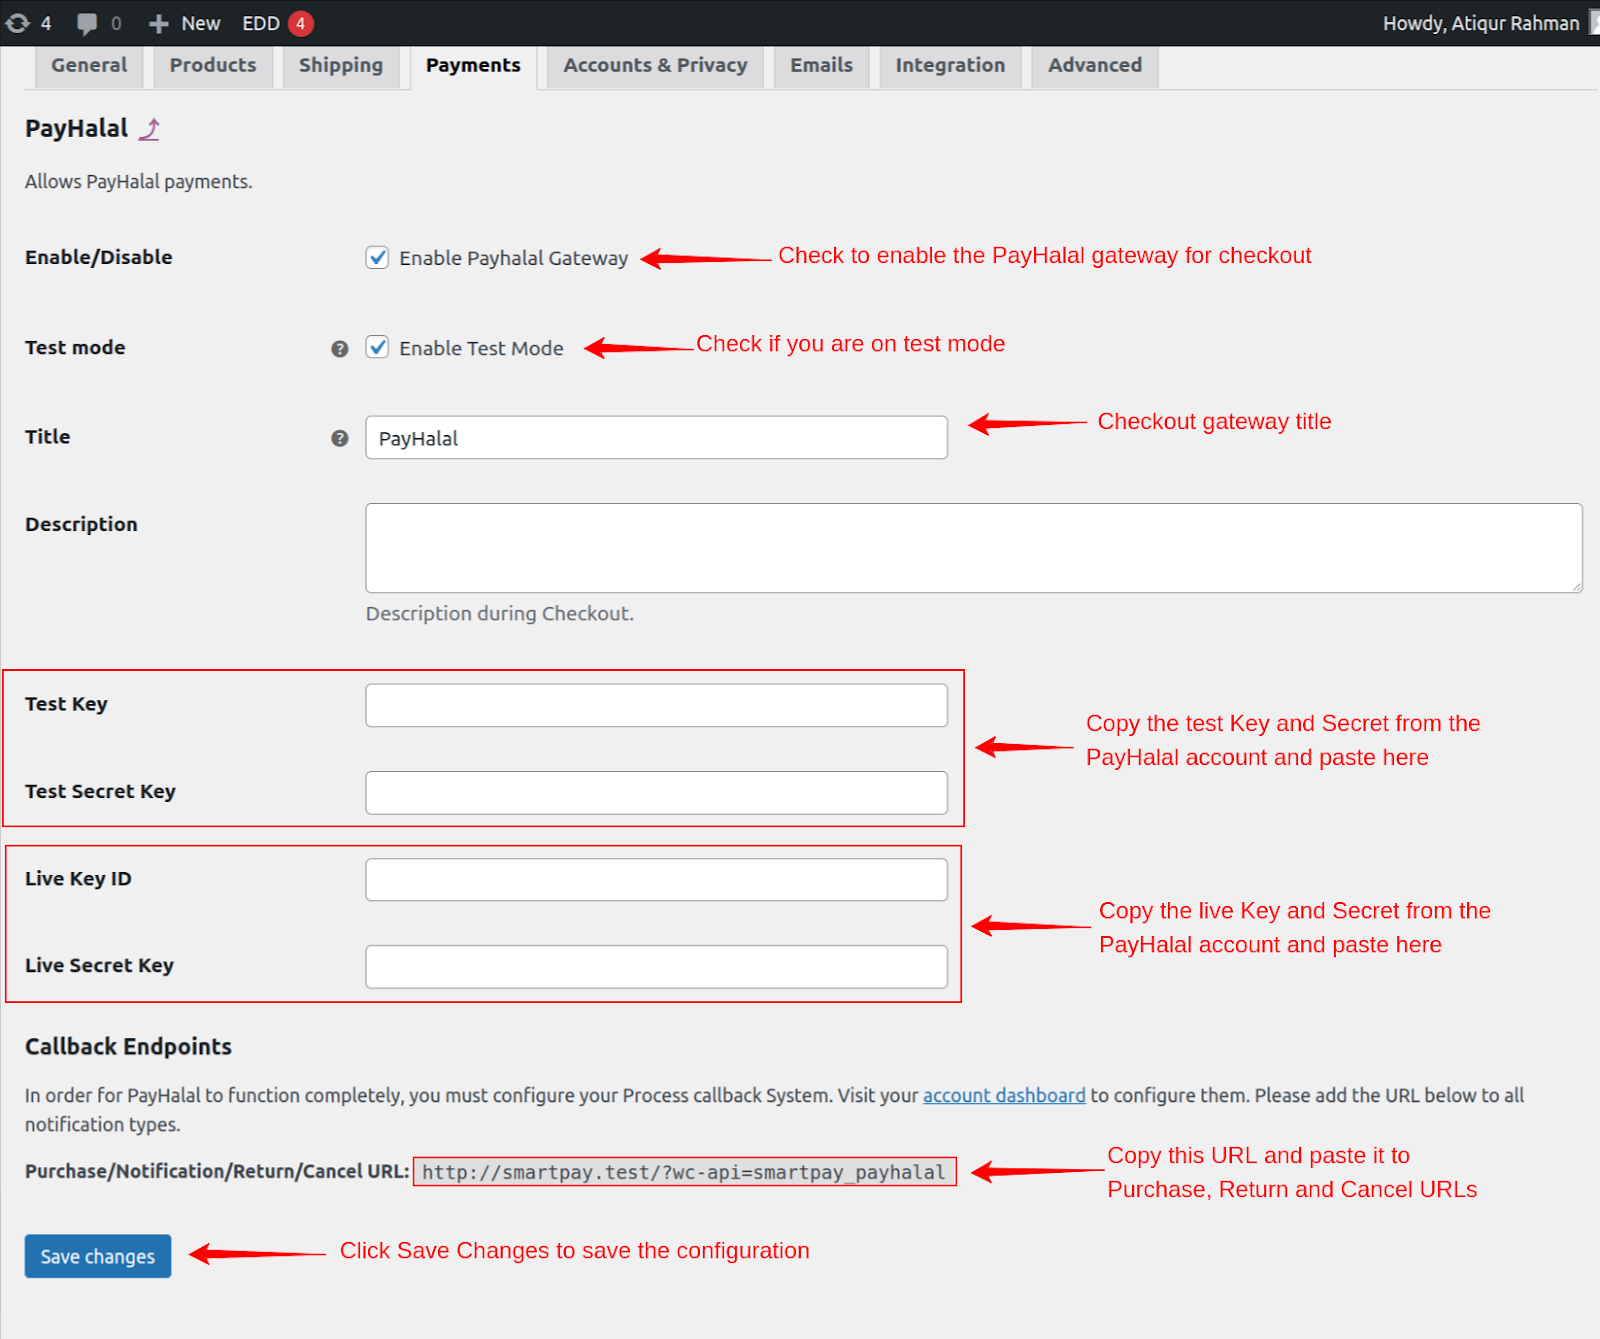Open the account dashboard link
This screenshot has width=1600, height=1339.
pyautogui.click(x=1004, y=1095)
